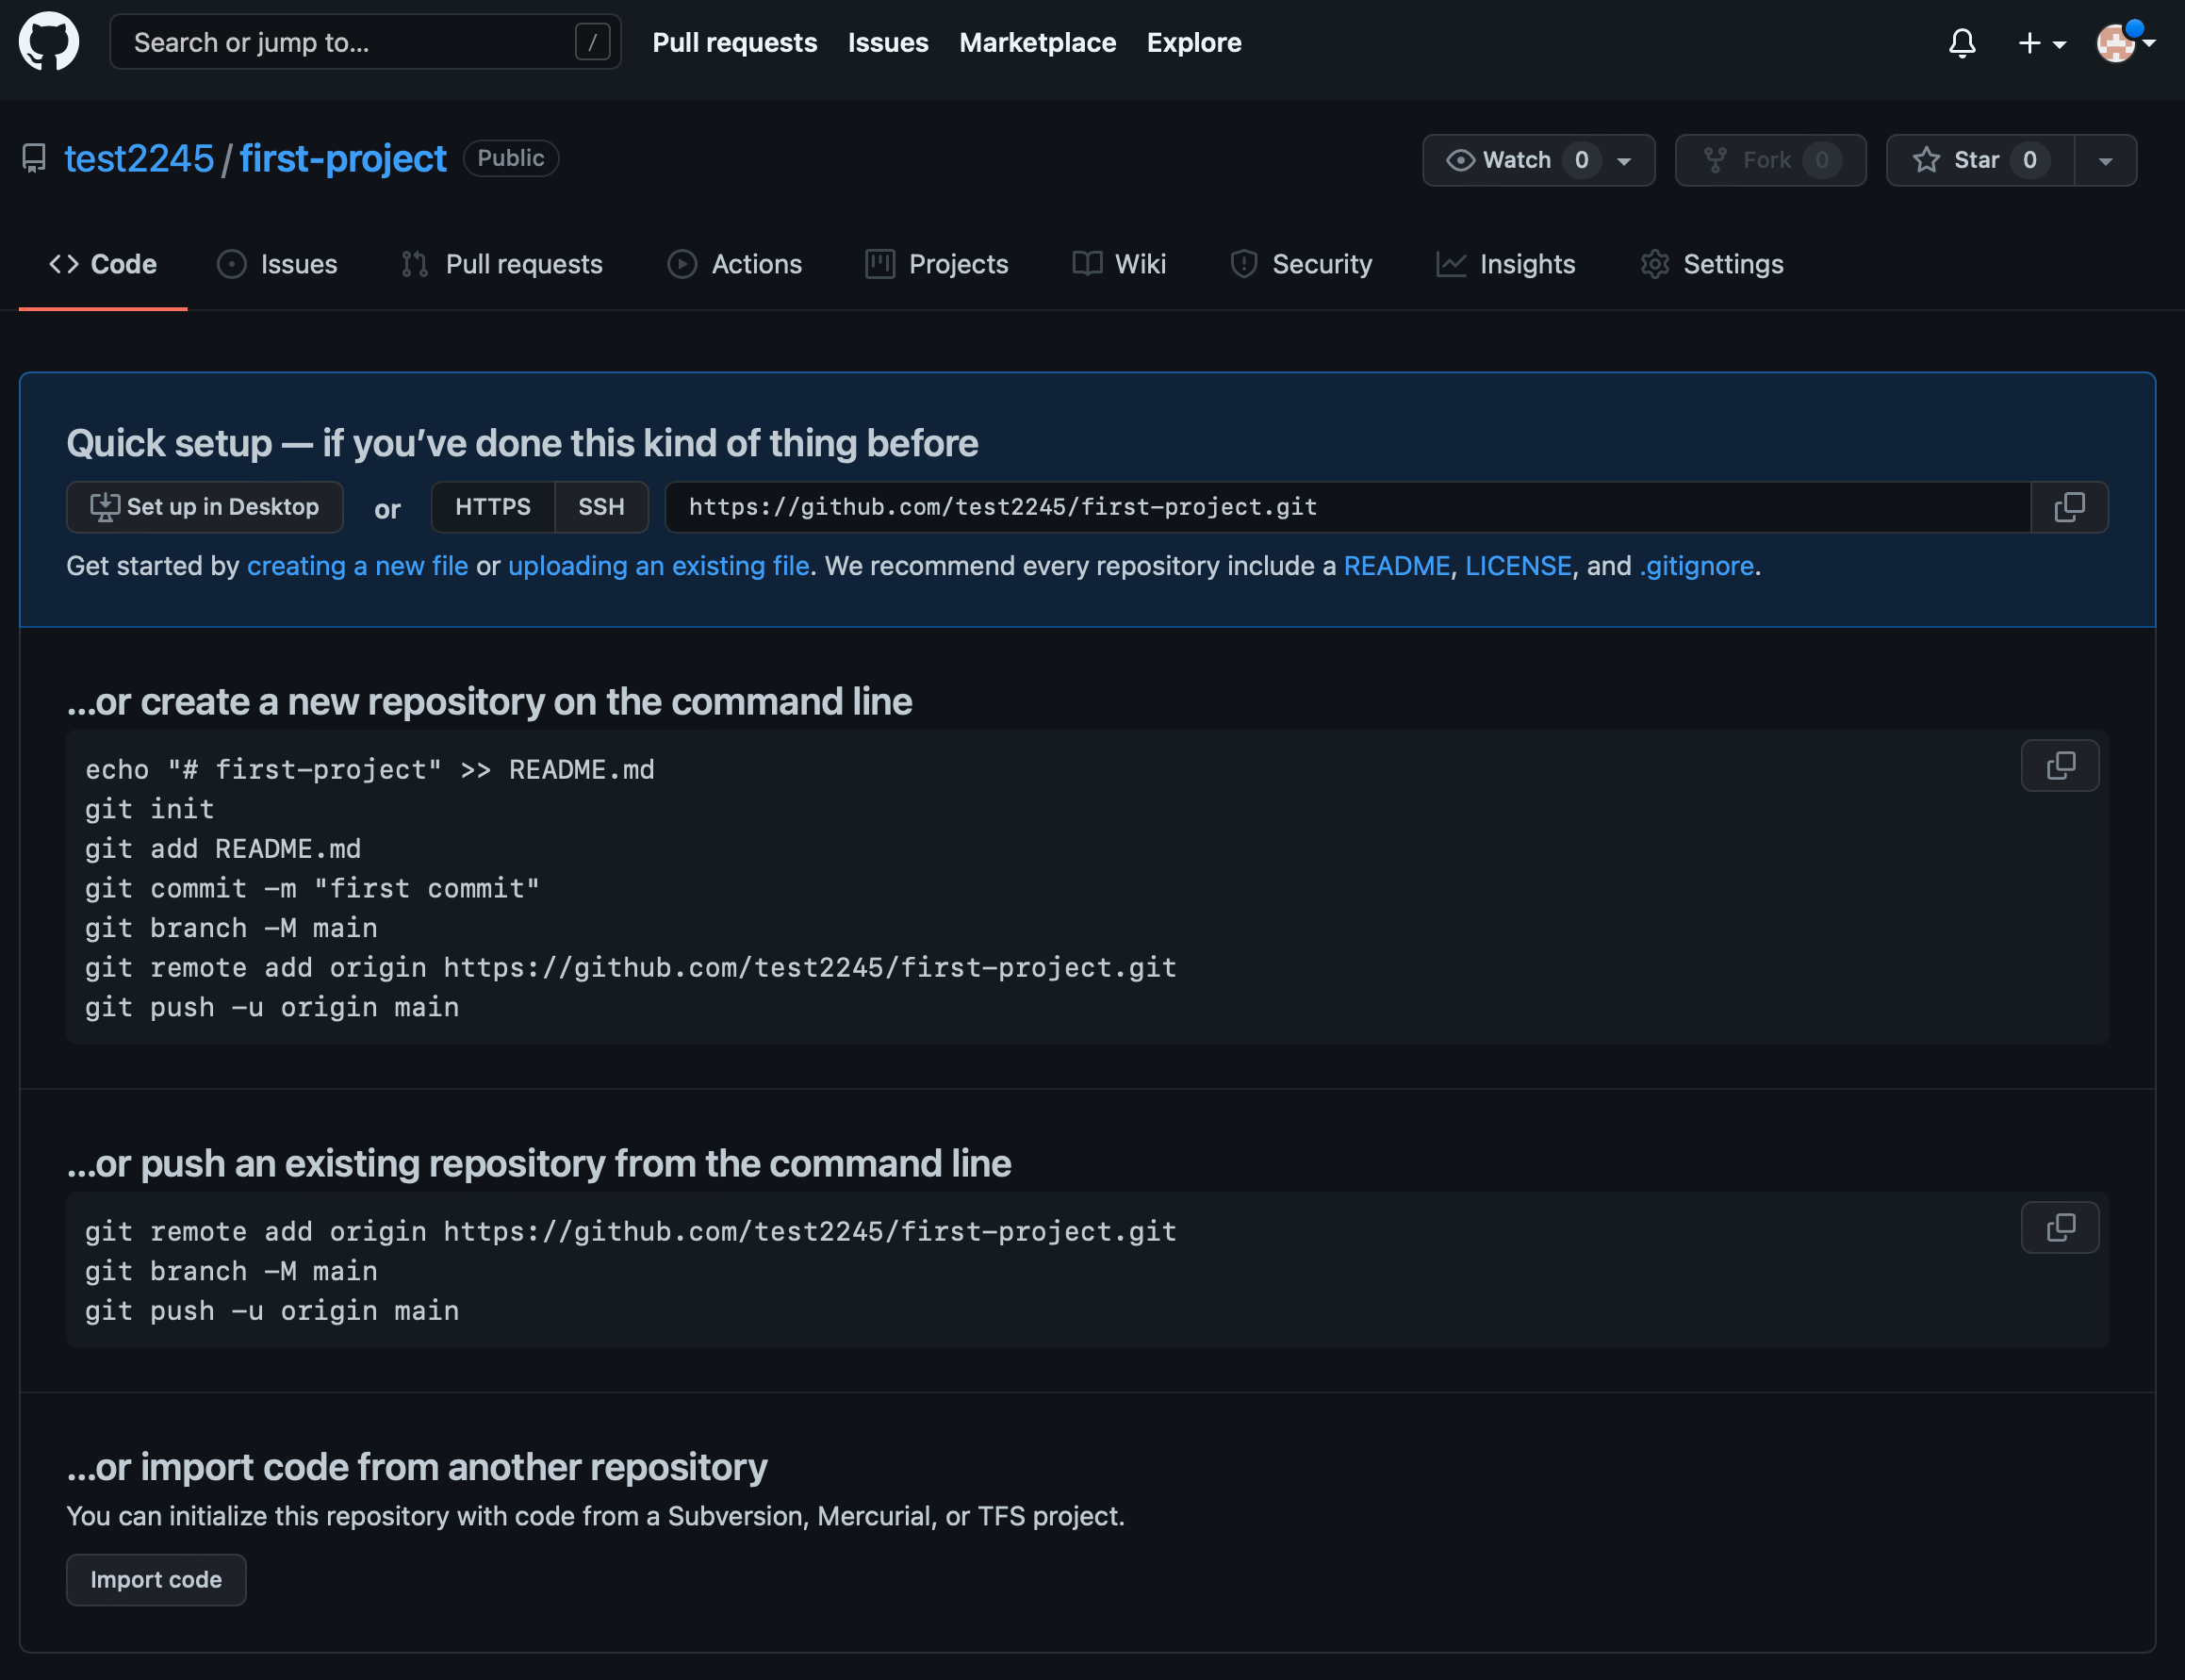The width and height of the screenshot is (2185, 1680).
Task: Click the Public visibility badge
Action: [511, 158]
